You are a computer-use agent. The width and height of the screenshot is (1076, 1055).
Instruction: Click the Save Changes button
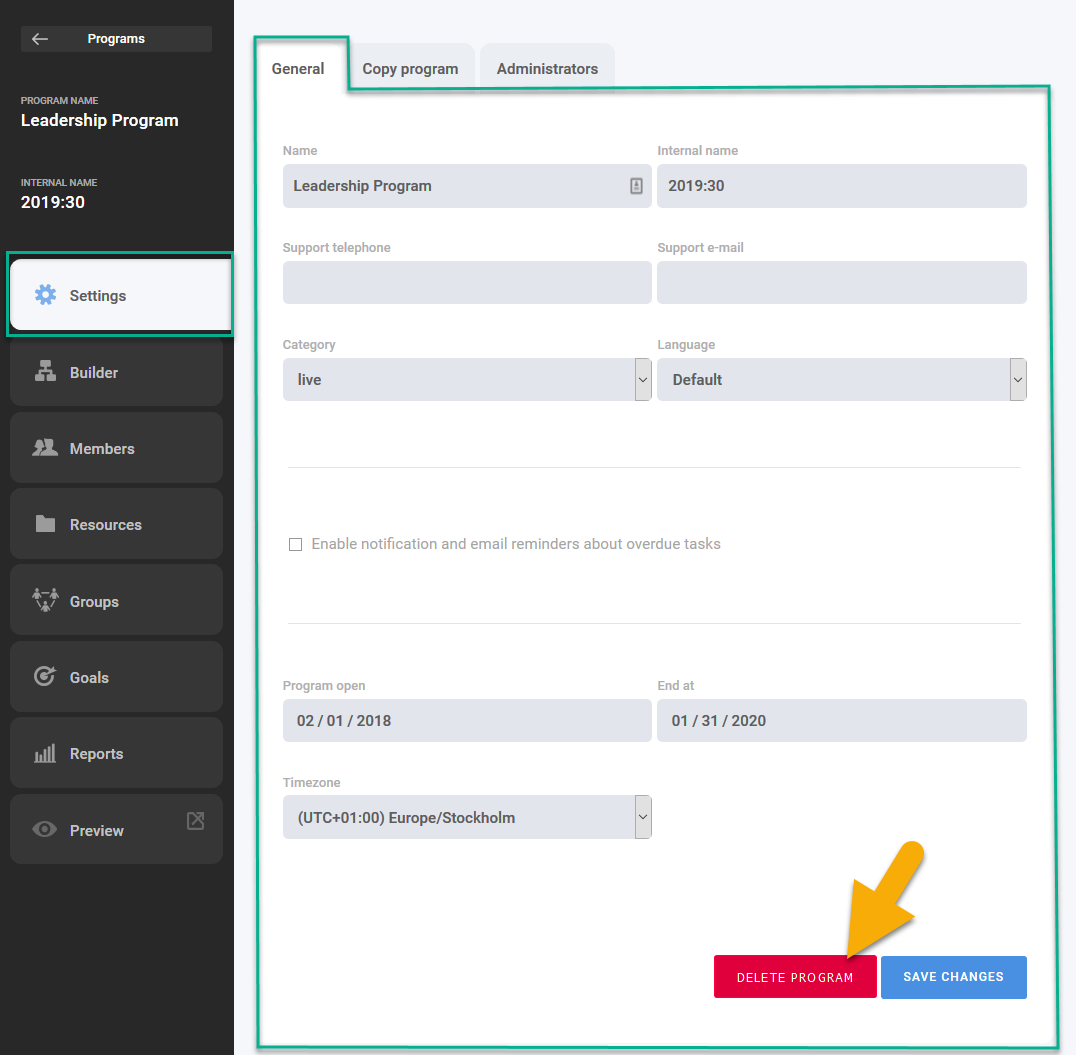953,977
